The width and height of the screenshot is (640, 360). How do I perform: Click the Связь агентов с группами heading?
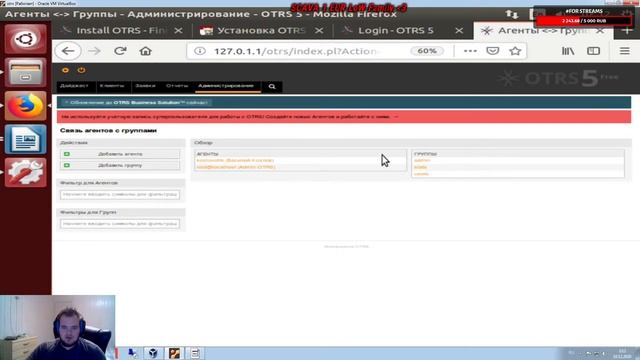[x=108, y=131]
